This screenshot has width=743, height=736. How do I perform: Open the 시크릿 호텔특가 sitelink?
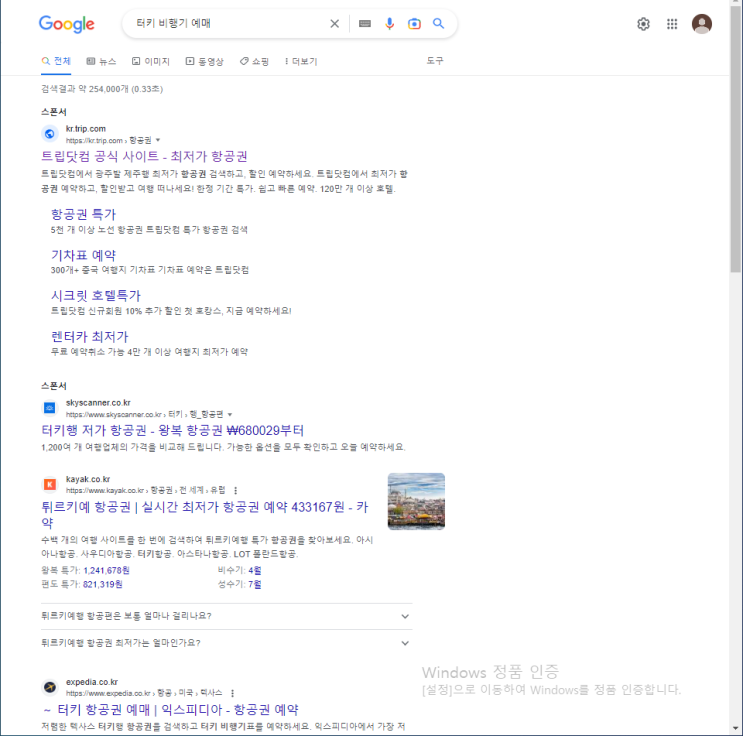[x=96, y=296]
